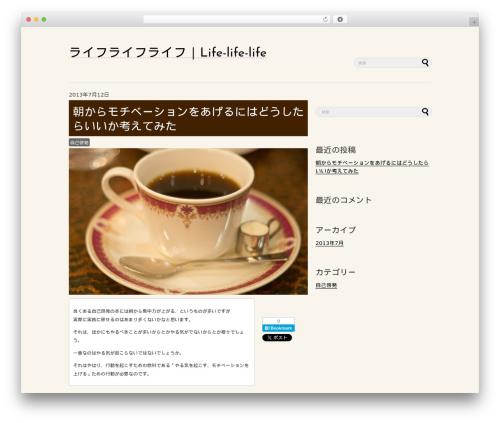This screenshot has width=500, height=423.
Task: Click the X ポスト share button
Action: [x=277, y=338]
